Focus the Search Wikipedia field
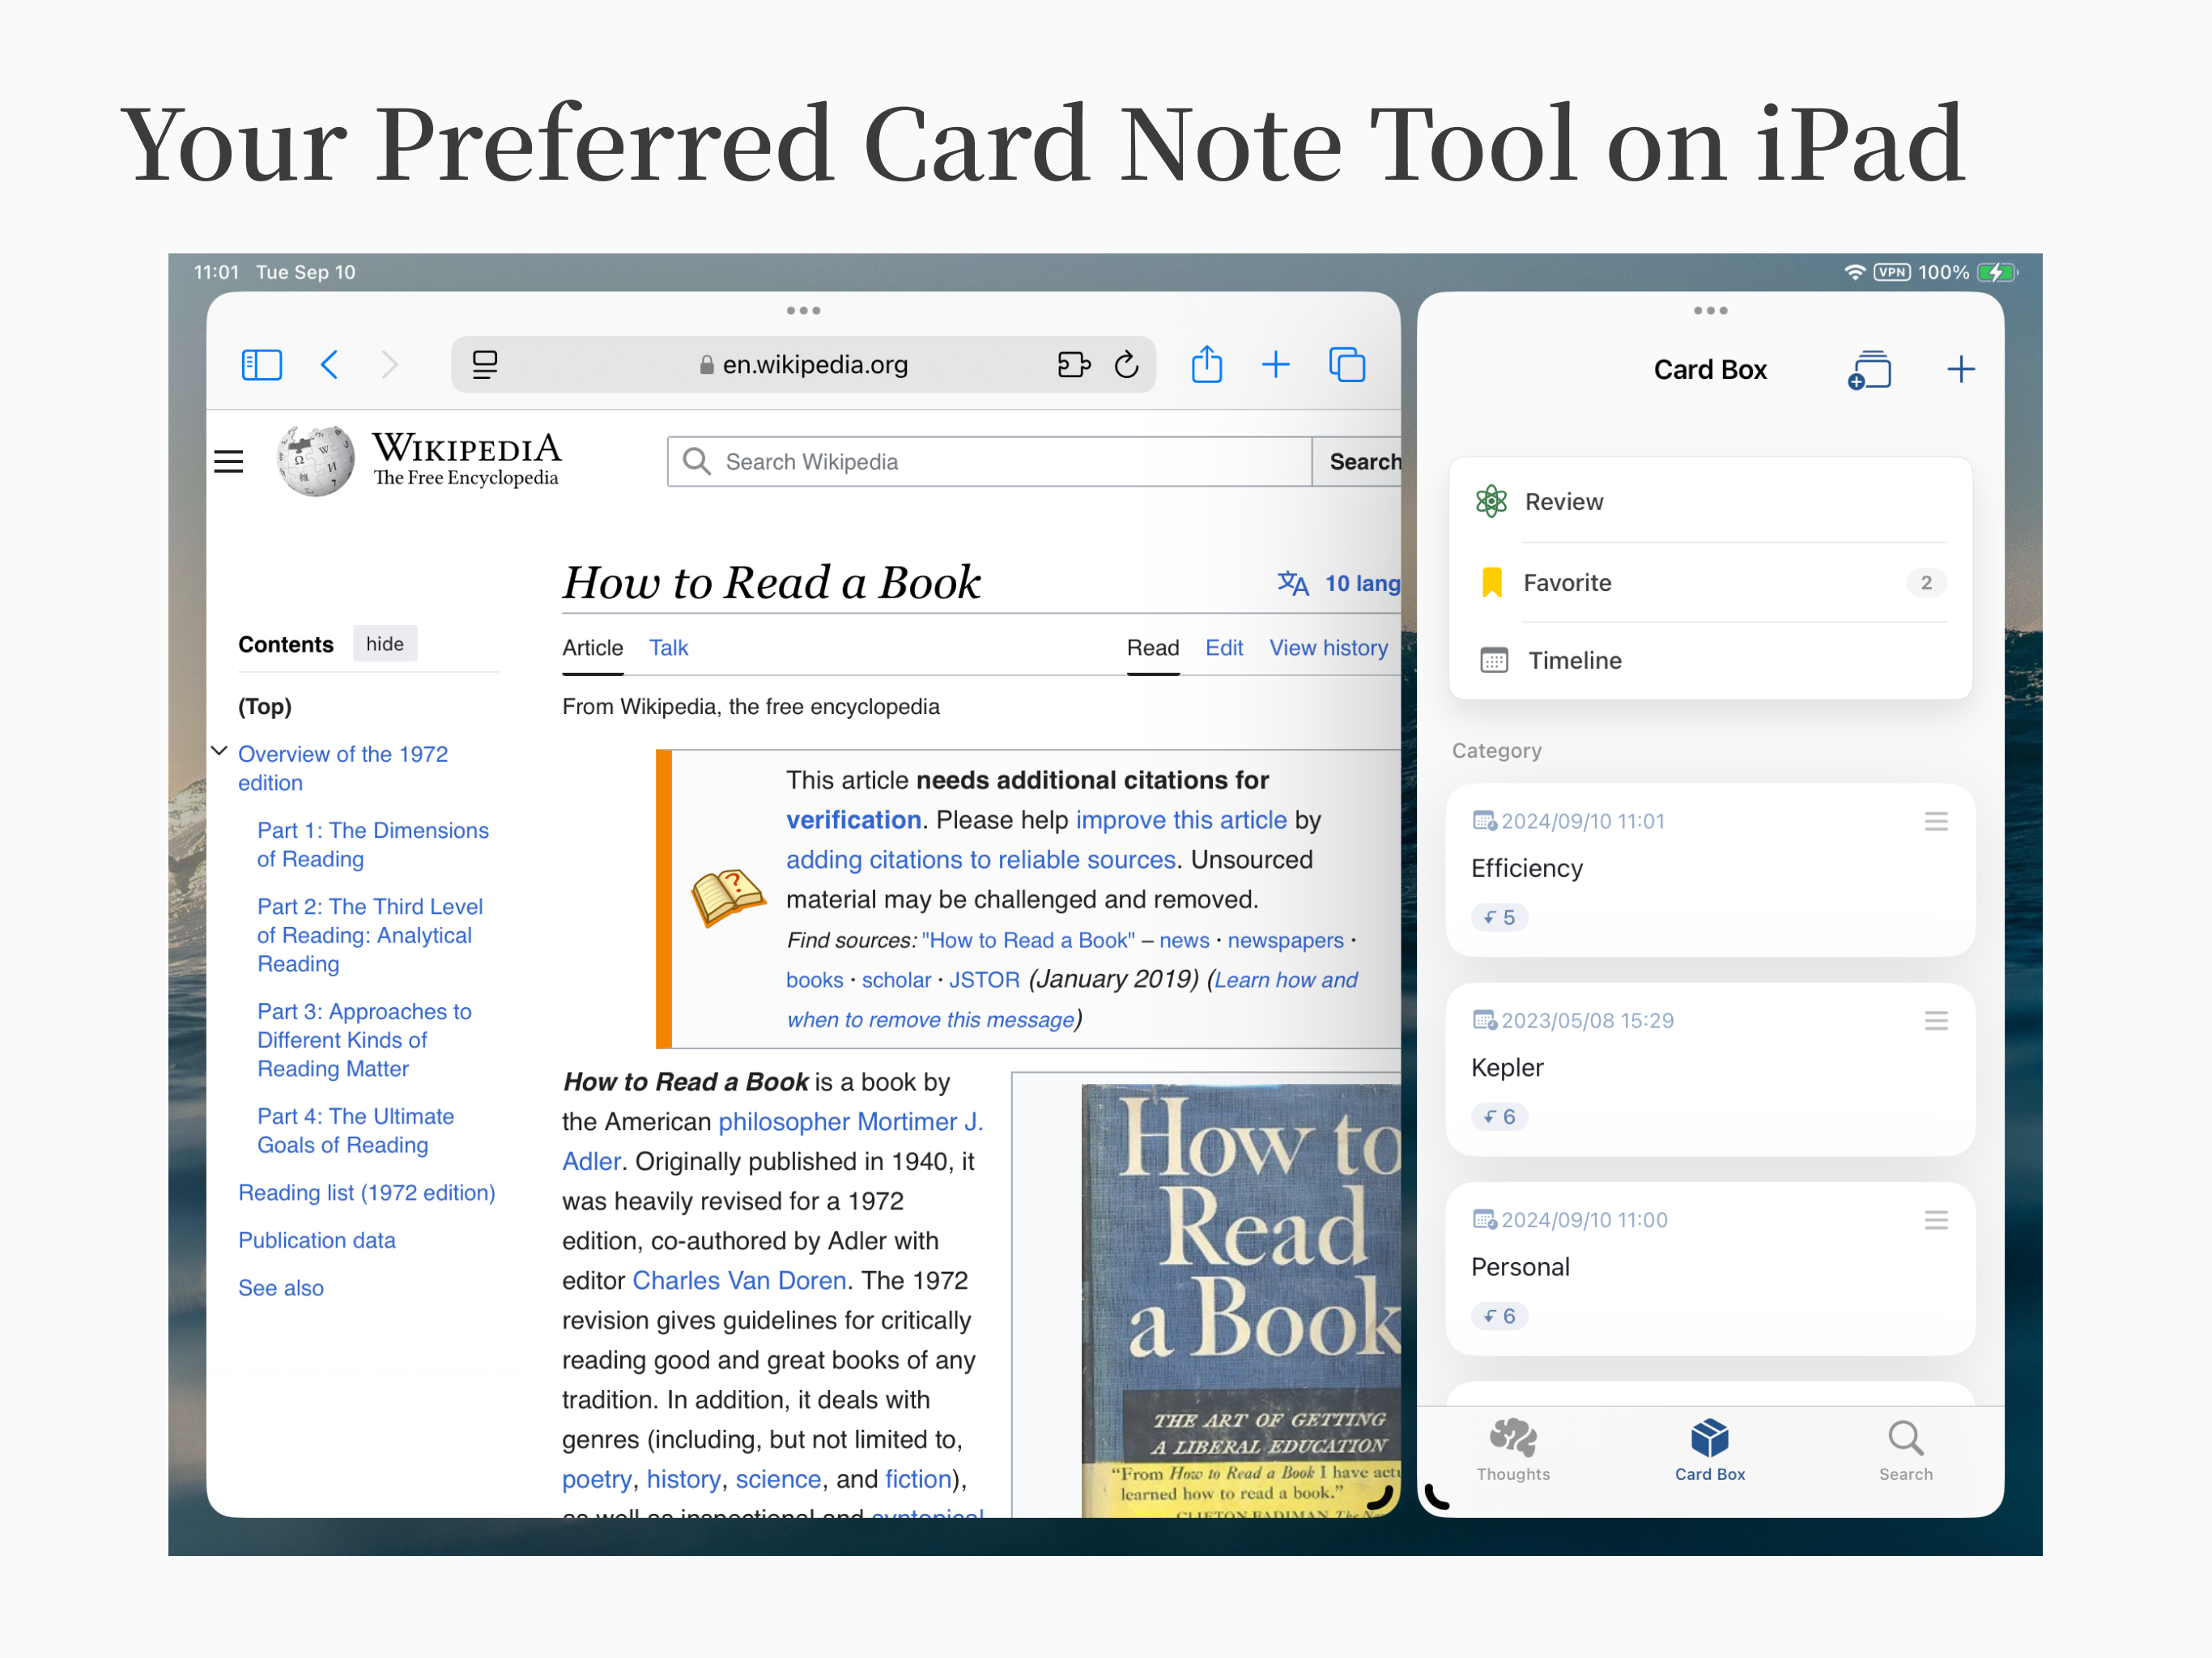This screenshot has width=2212, height=1658. [990, 461]
